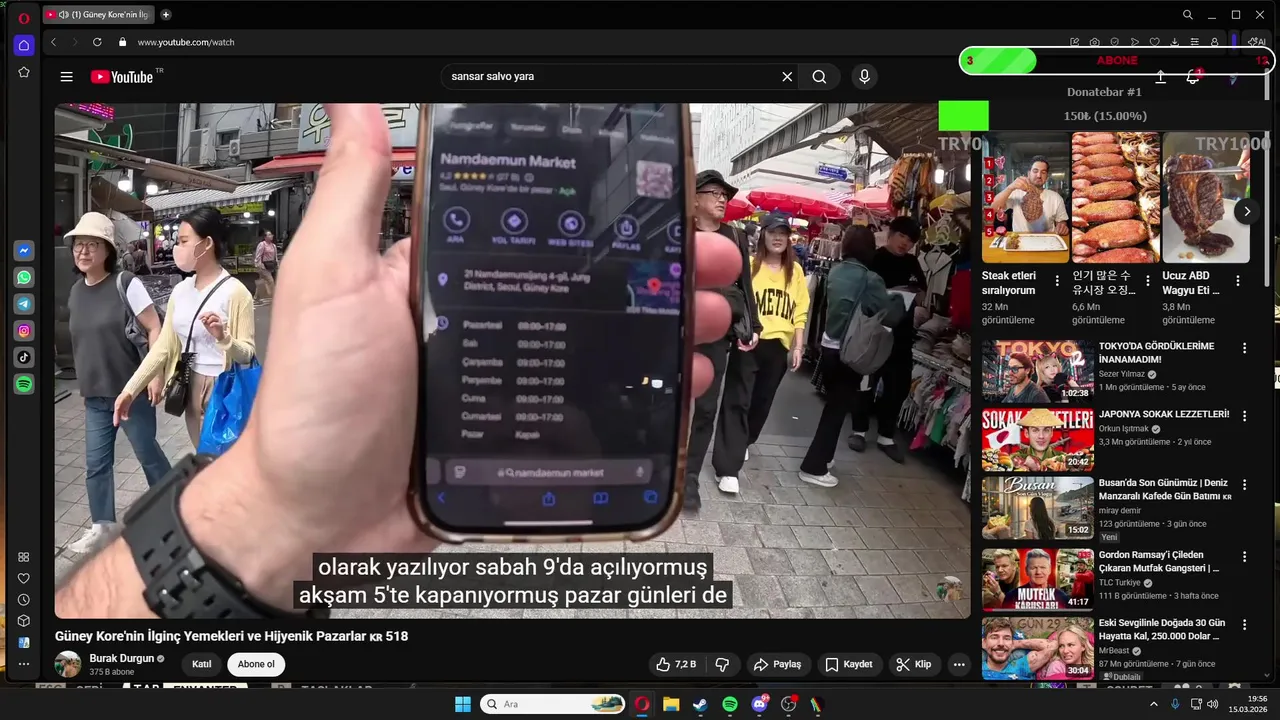Open the JAPONYA SOKAK LEZZETLERİ video thumbnail
Viewport: 1280px width, 720px height.
pyautogui.click(x=1037, y=439)
